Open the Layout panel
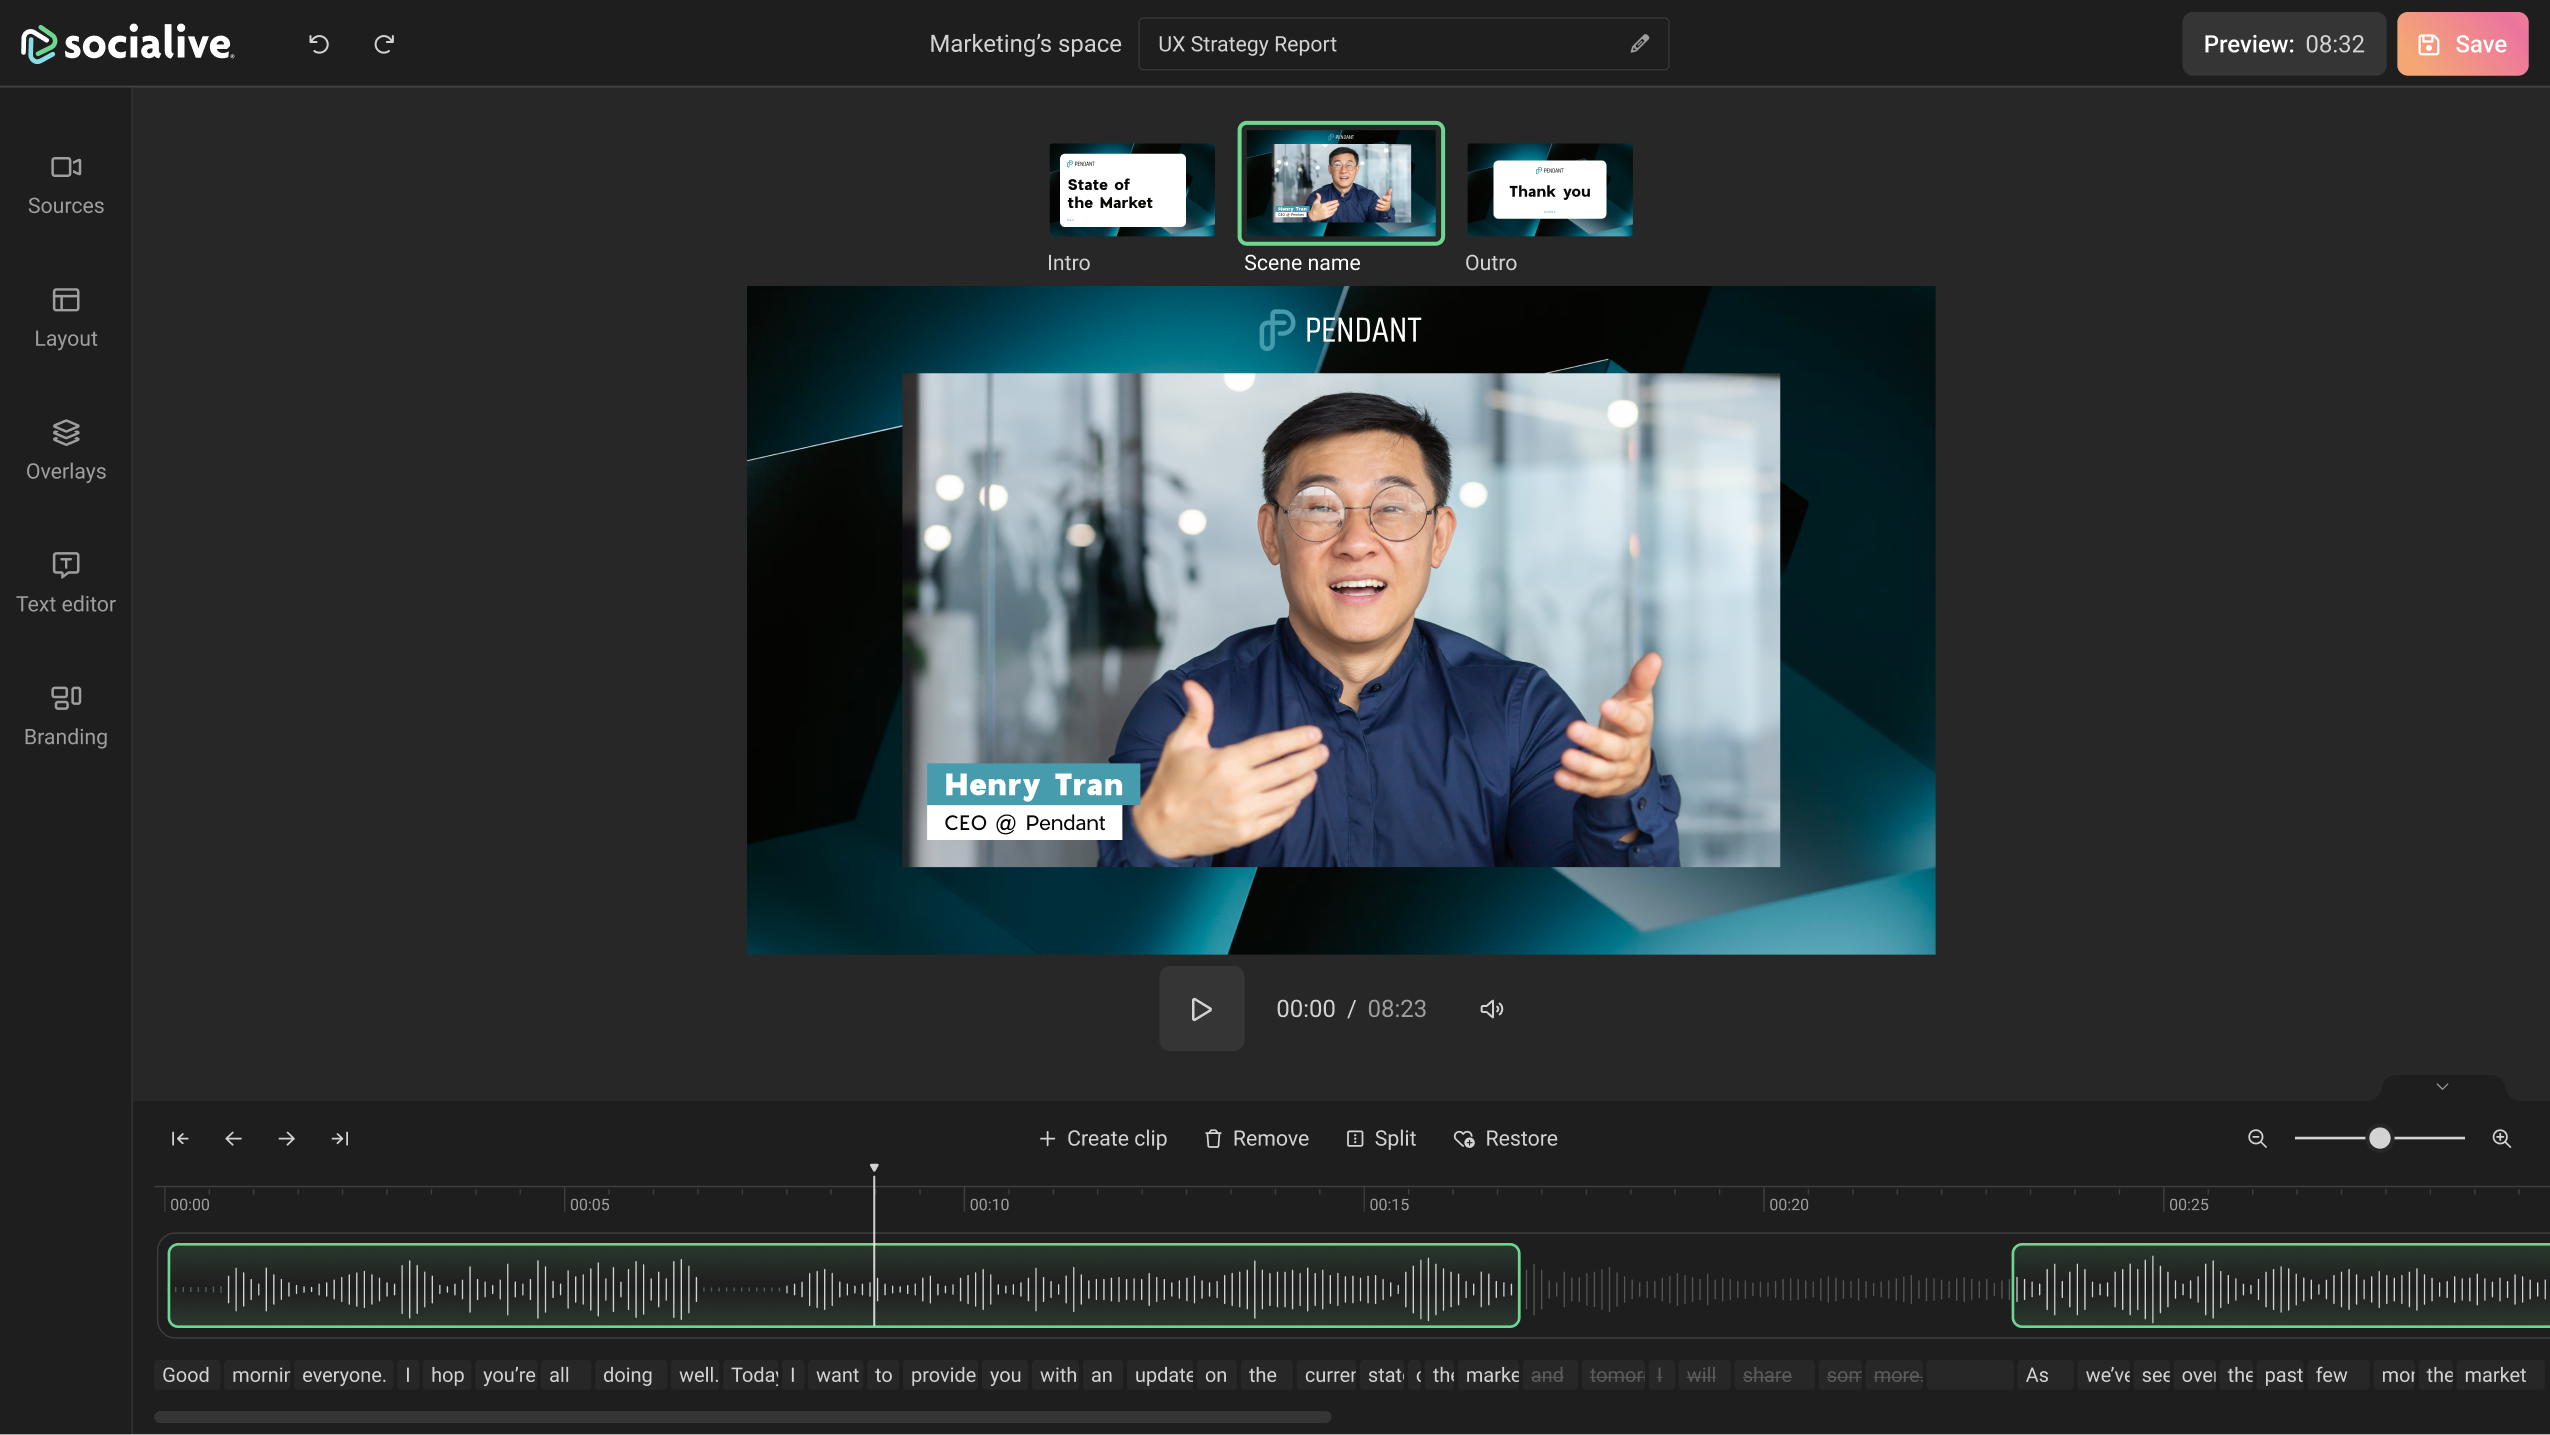 coord(64,318)
